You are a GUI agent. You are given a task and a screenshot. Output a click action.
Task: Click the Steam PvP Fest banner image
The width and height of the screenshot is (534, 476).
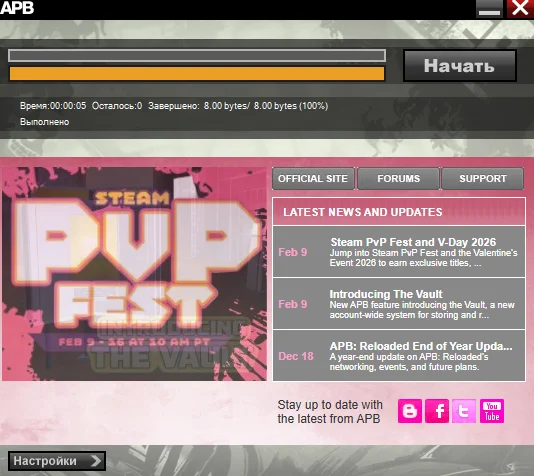[x=134, y=273]
